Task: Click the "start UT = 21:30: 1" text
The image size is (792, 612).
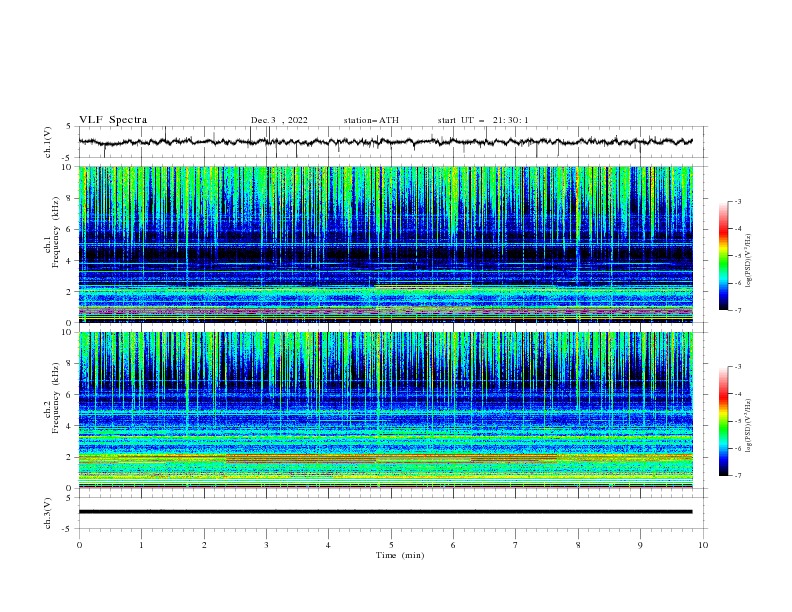Action: point(483,120)
